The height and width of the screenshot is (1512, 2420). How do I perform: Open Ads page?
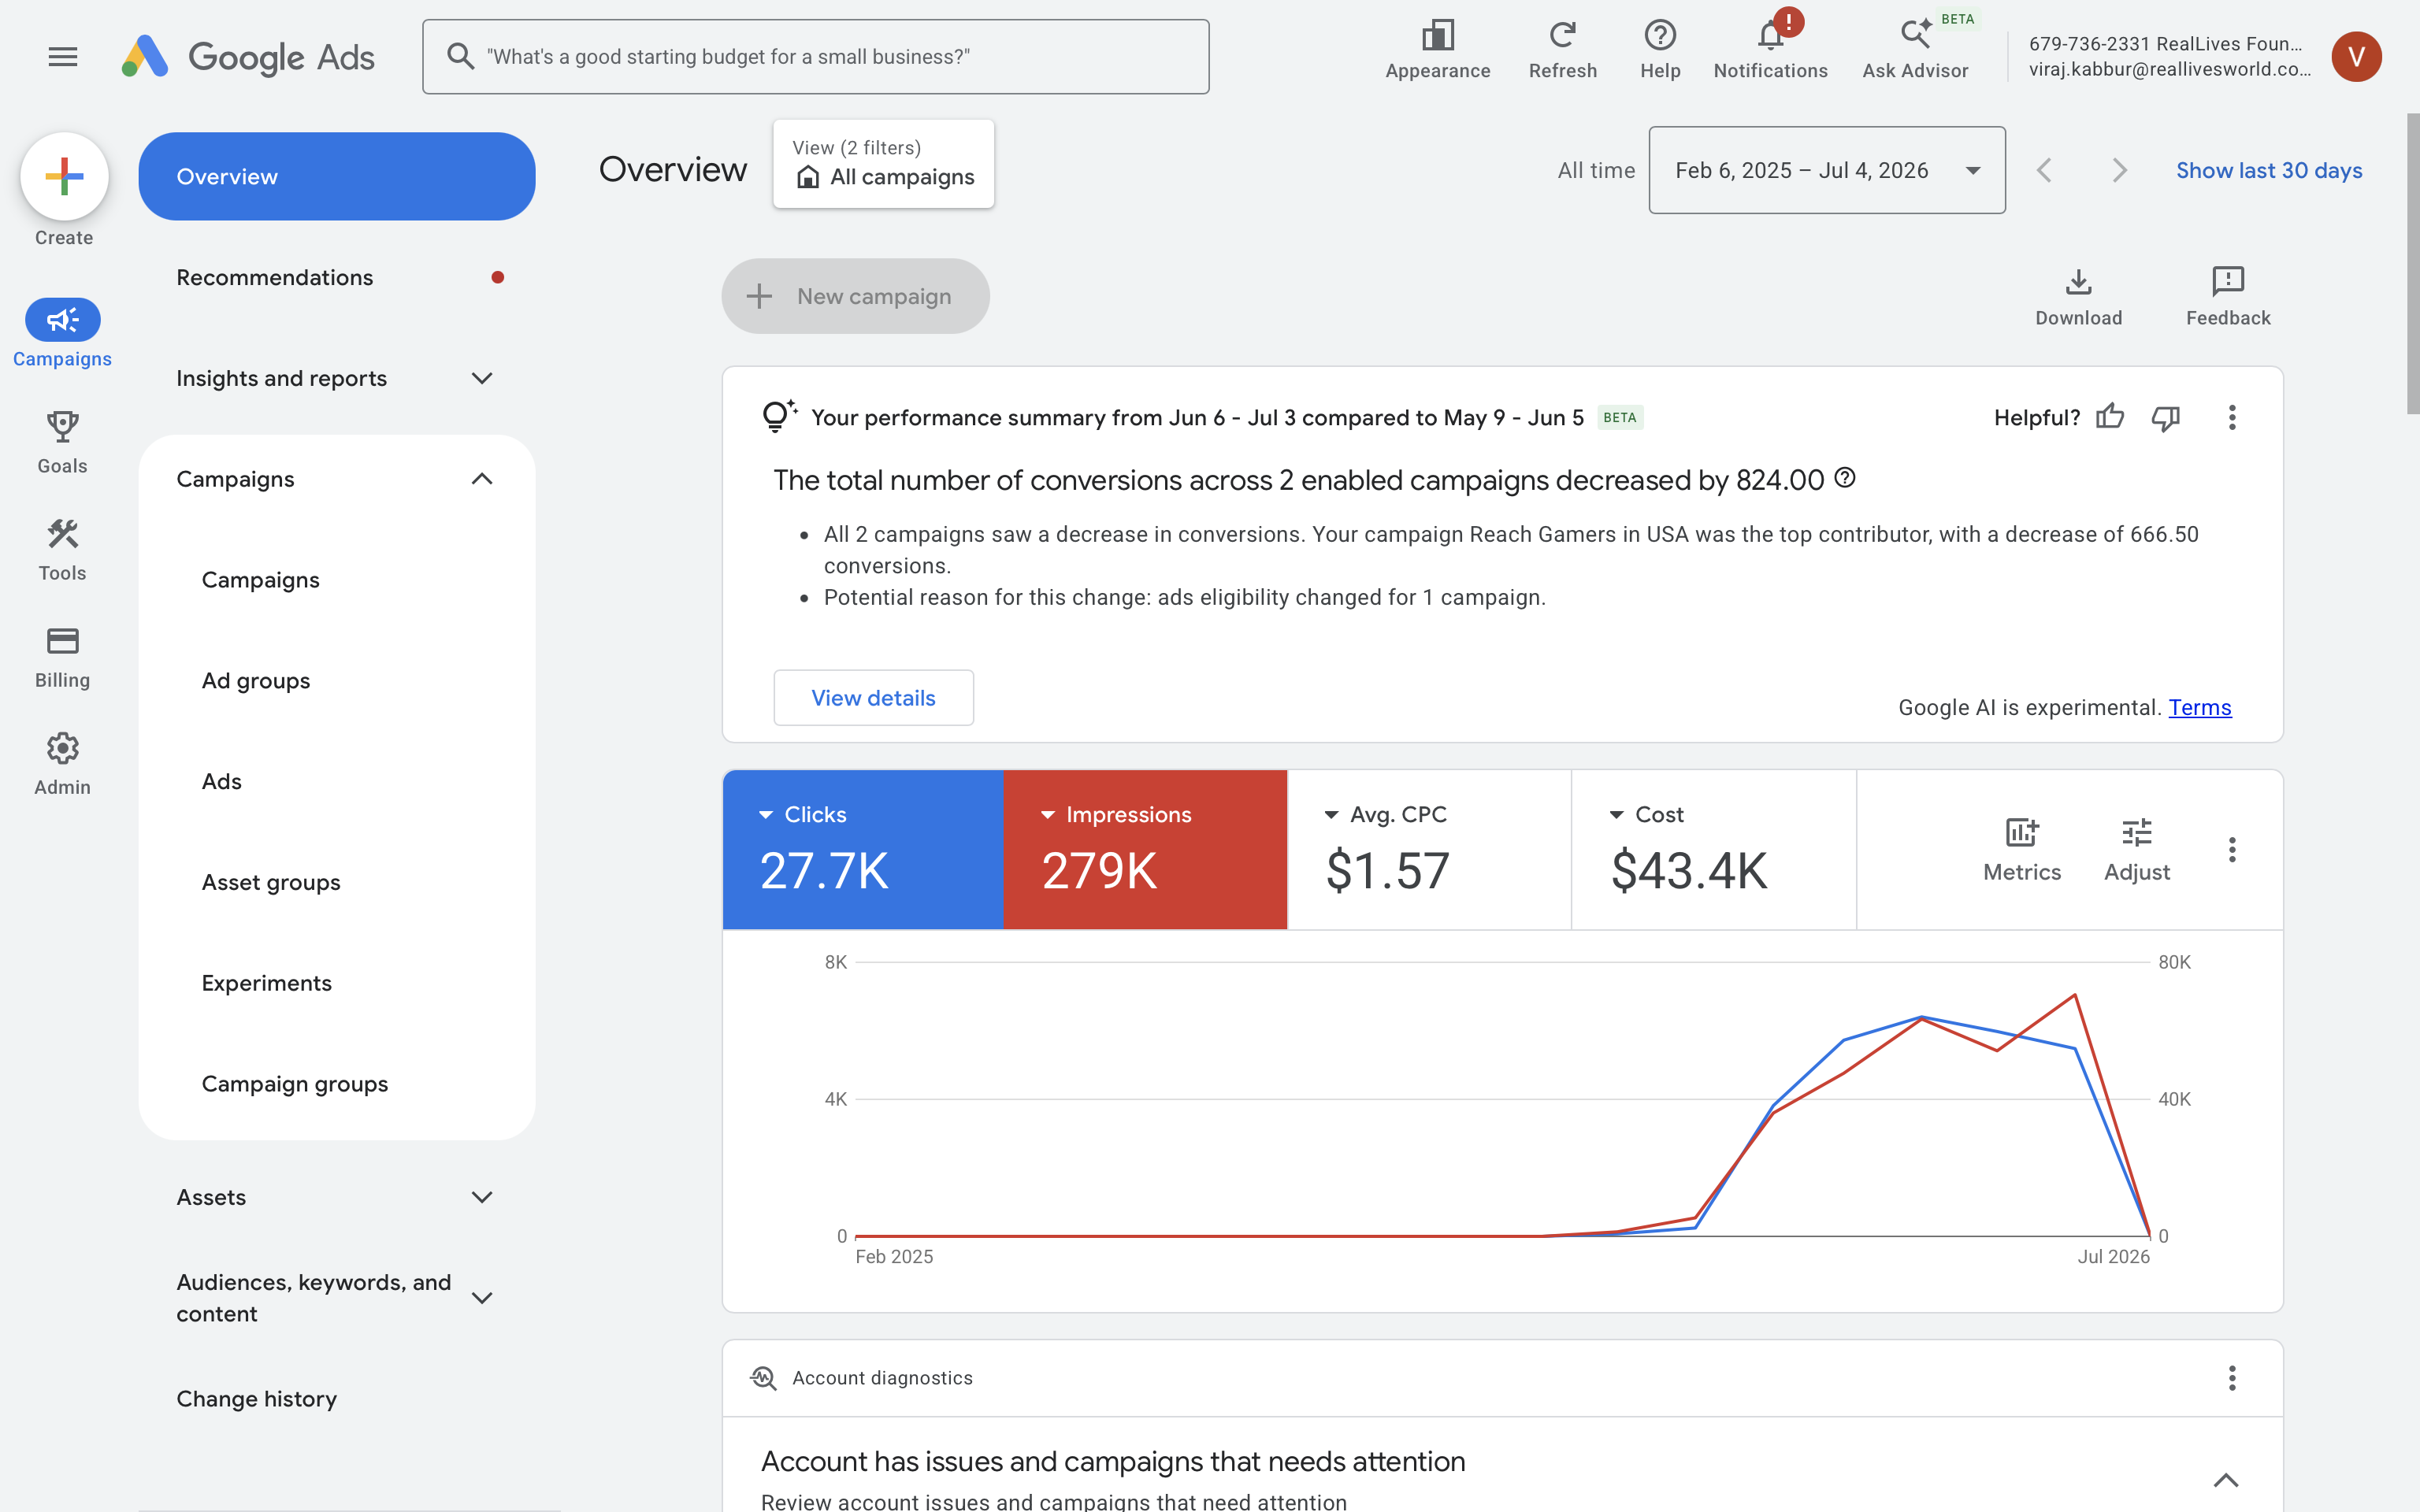point(221,781)
